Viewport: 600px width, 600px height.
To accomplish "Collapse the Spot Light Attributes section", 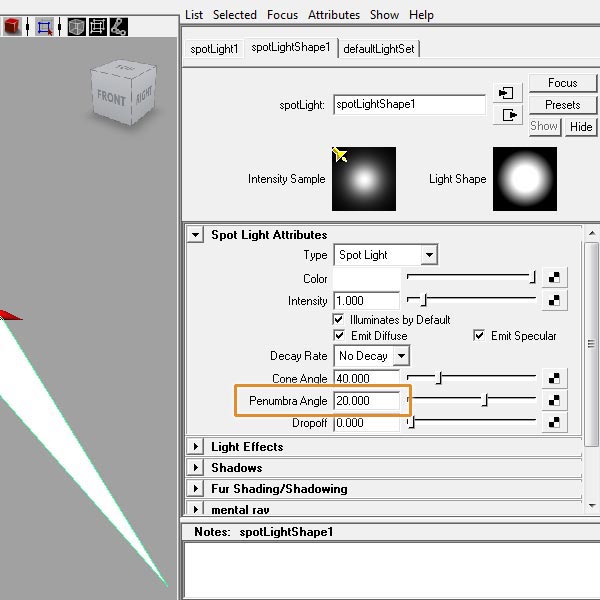I will click(x=196, y=235).
